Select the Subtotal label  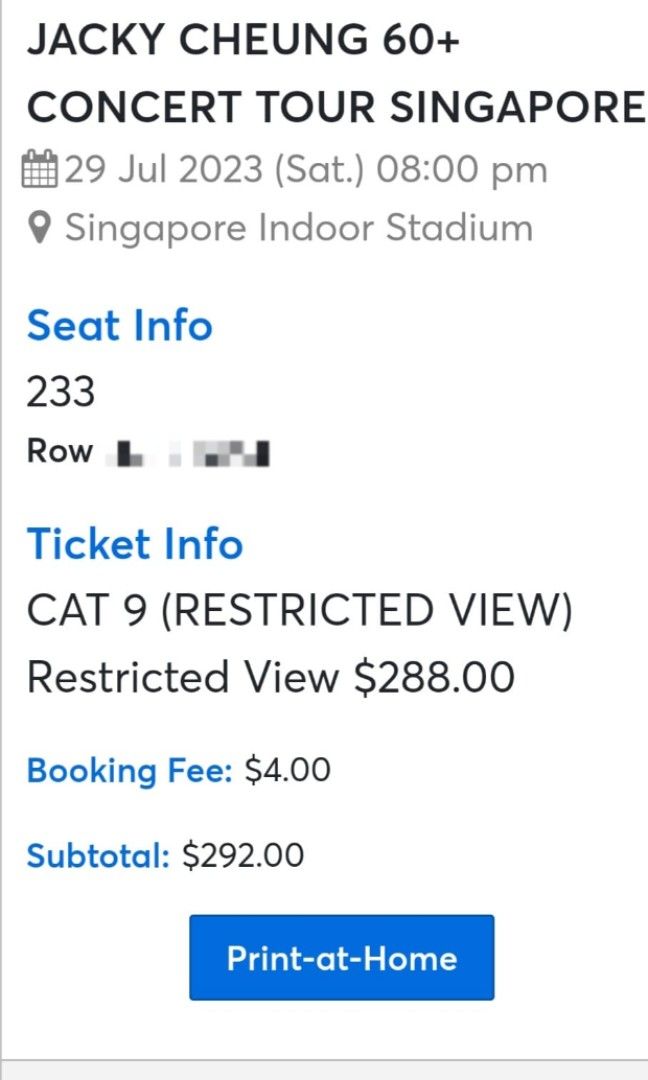pyautogui.click(x=95, y=855)
